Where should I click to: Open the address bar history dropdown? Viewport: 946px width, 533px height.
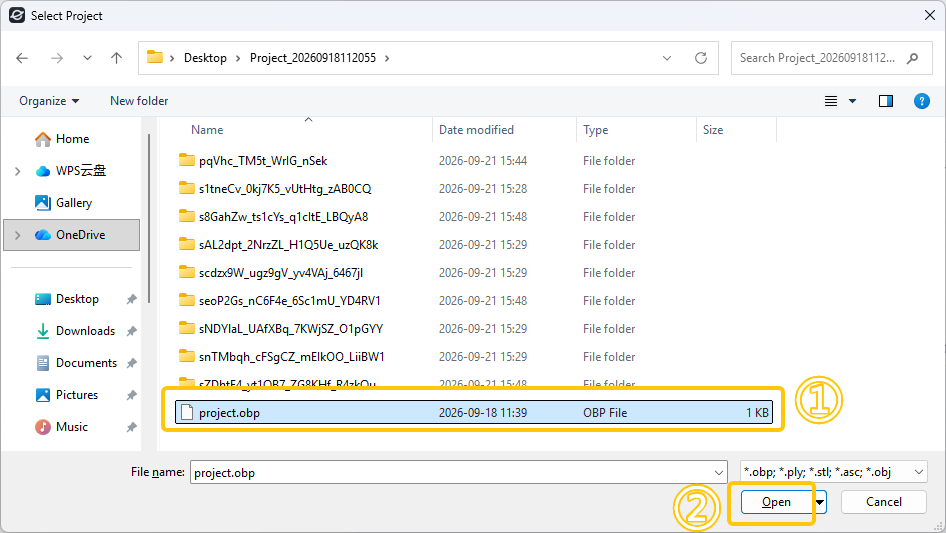(x=667, y=58)
